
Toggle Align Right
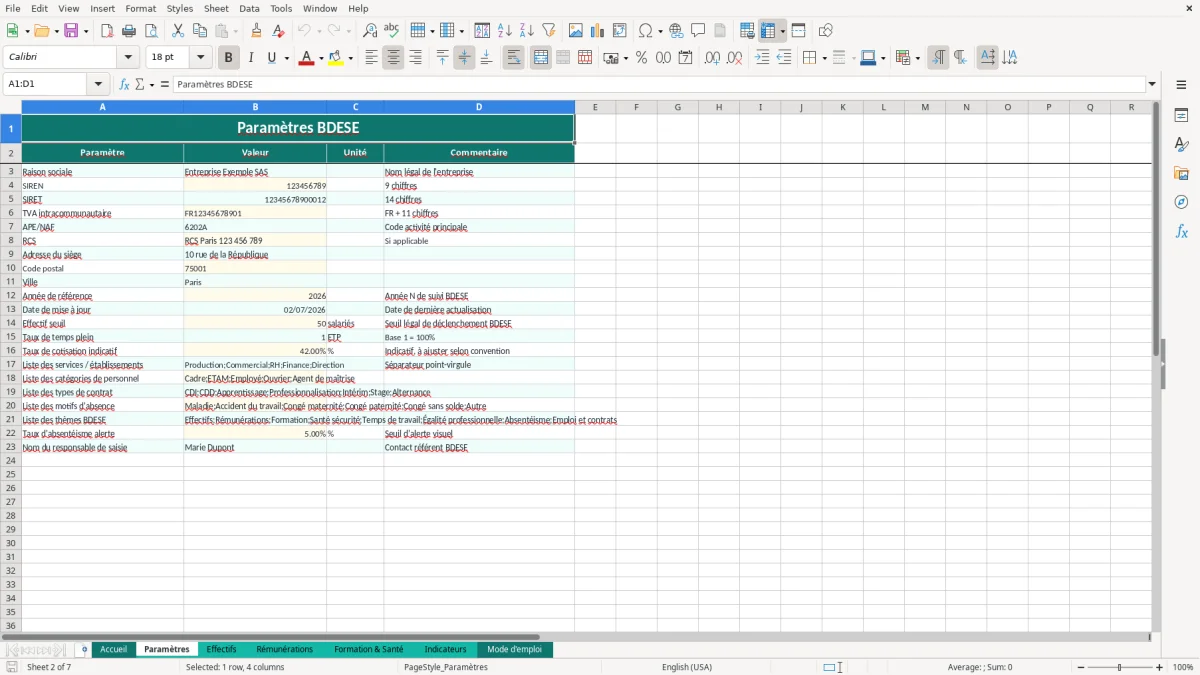(x=415, y=58)
